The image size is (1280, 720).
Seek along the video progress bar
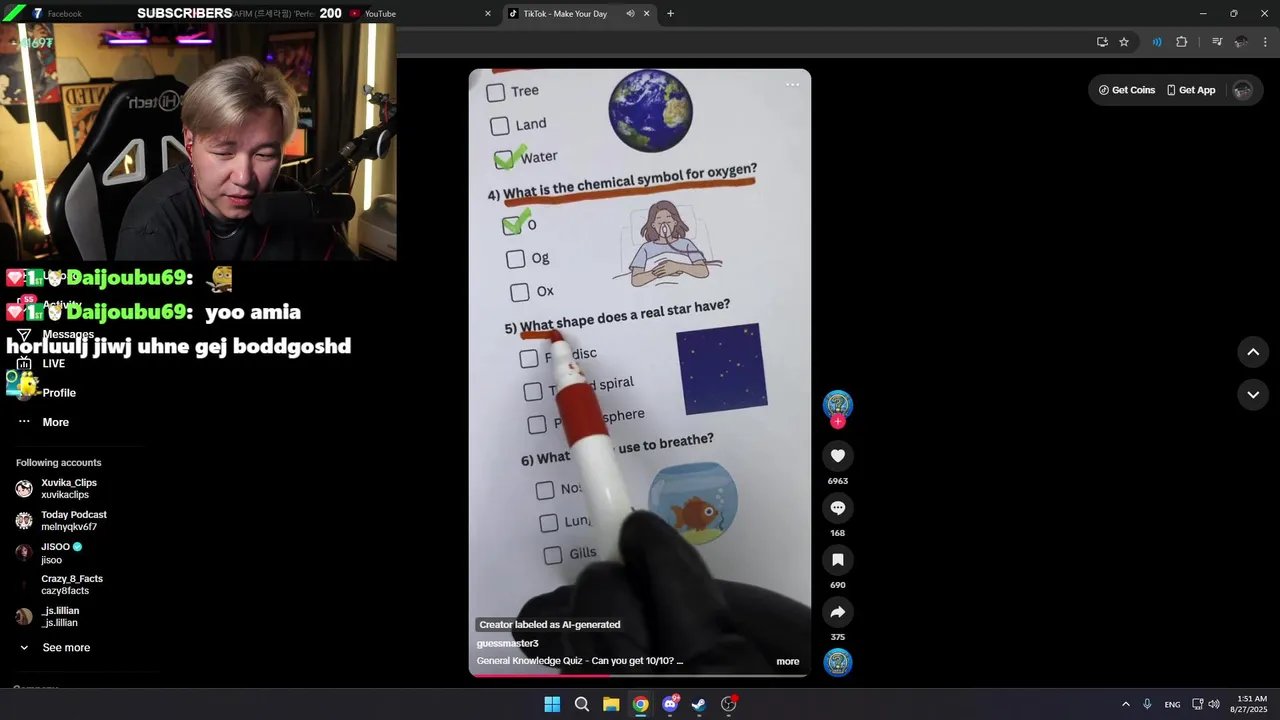pyautogui.click(x=640, y=675)
